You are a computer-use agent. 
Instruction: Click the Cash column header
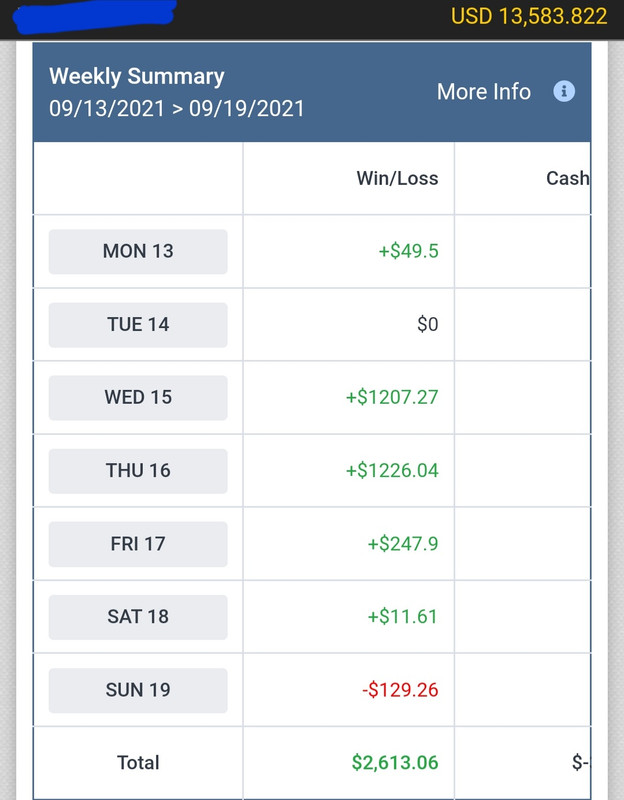pyautogui.click(x=568, y=178)
